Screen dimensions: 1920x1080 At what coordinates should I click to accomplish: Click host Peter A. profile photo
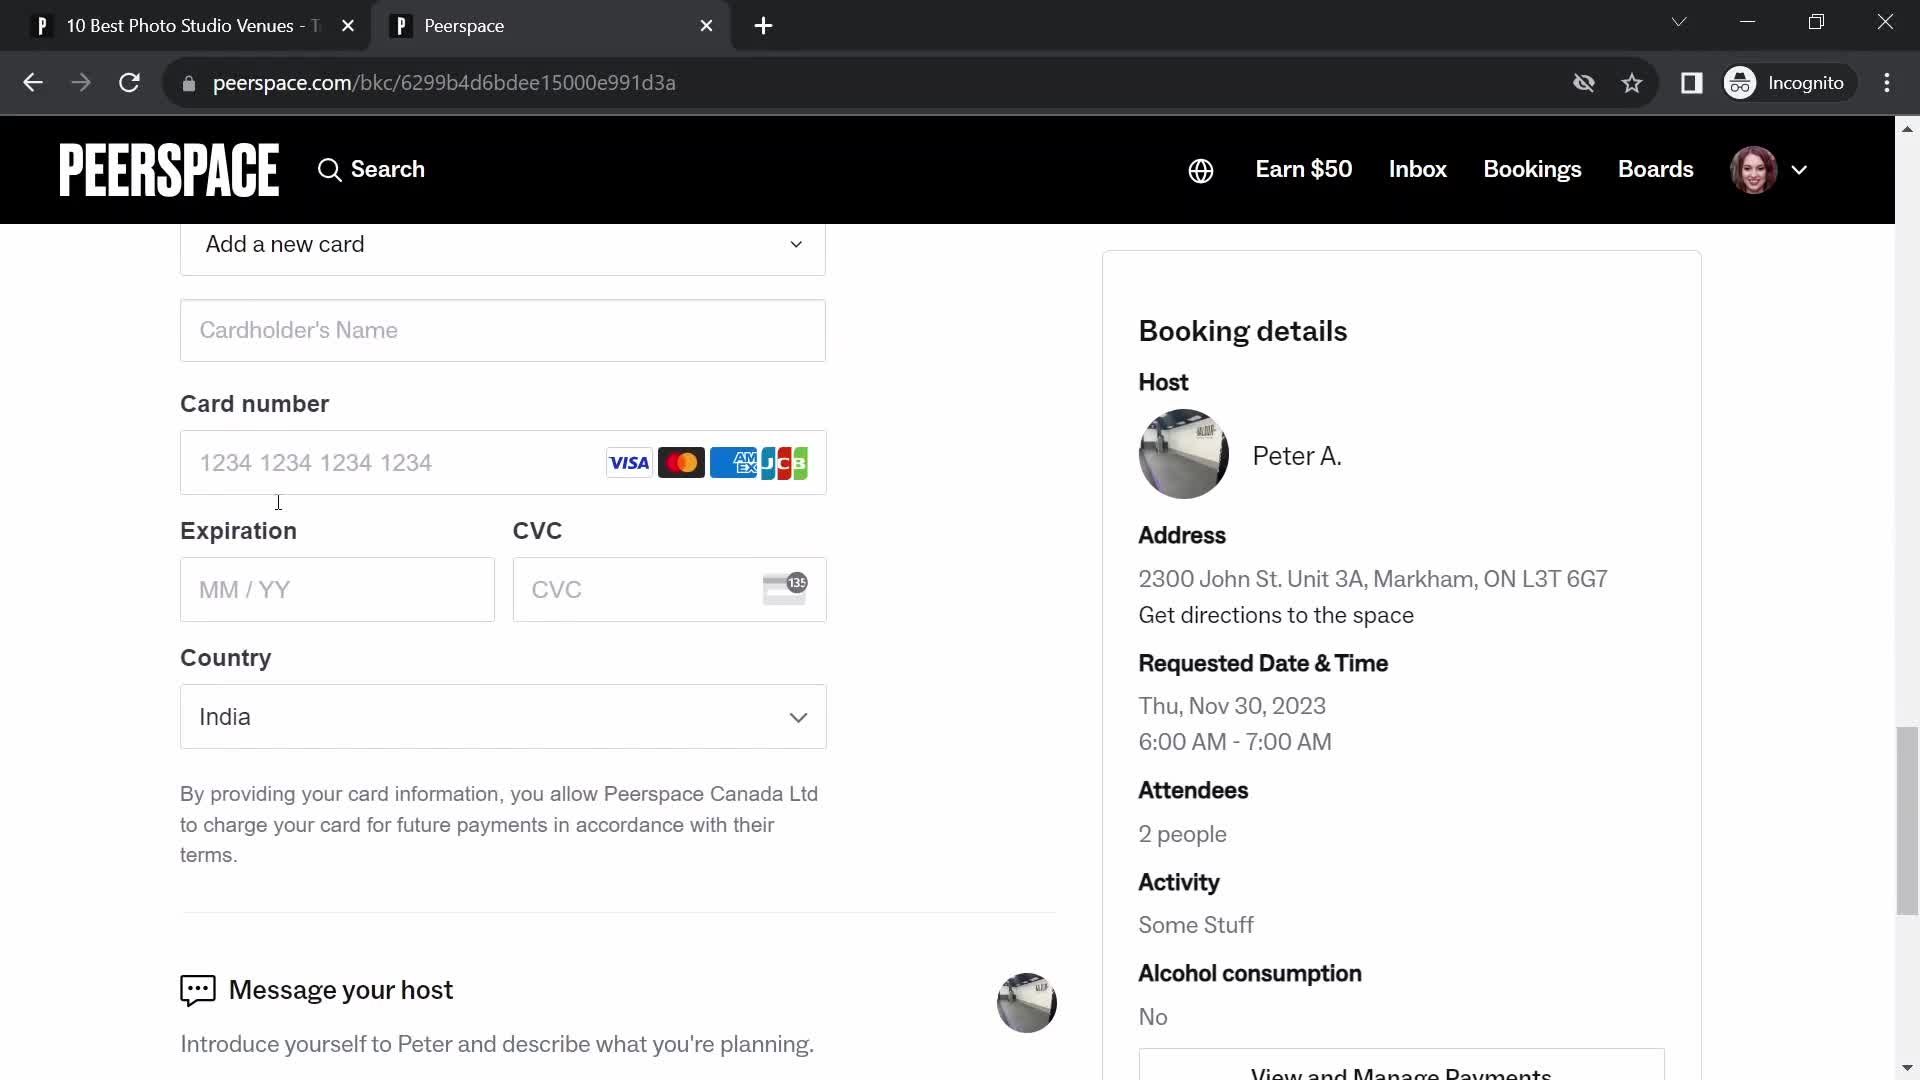[1183, 454]
